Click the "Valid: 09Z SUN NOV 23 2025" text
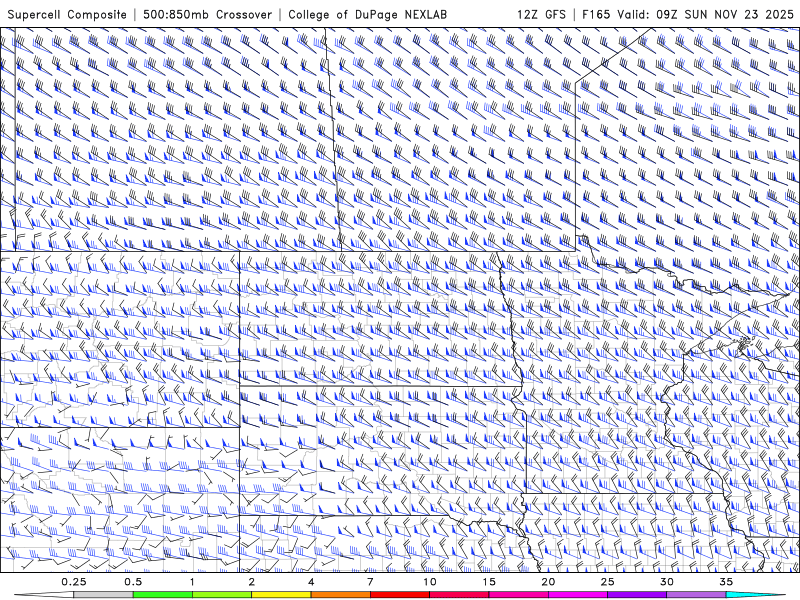The height and width of the screenshot is (600, 800). [706, 15]
